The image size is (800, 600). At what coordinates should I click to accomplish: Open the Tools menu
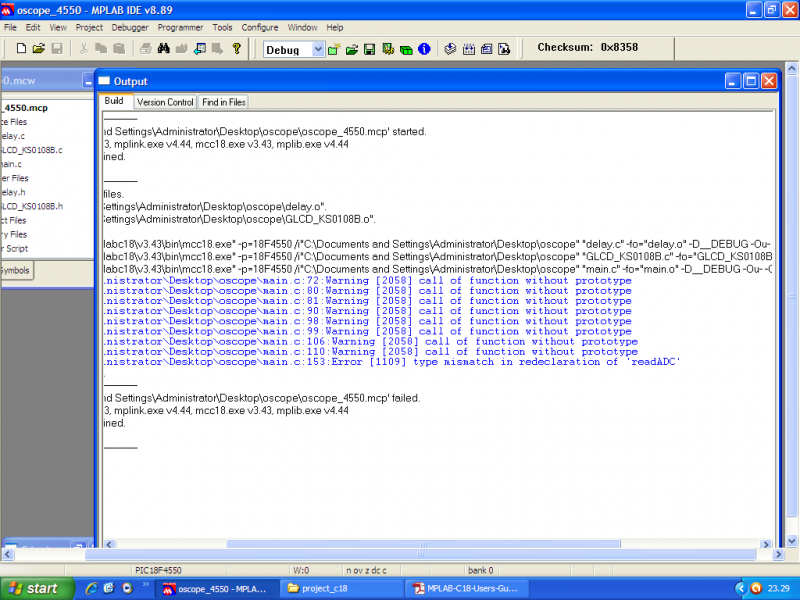[x=222, y=28]
